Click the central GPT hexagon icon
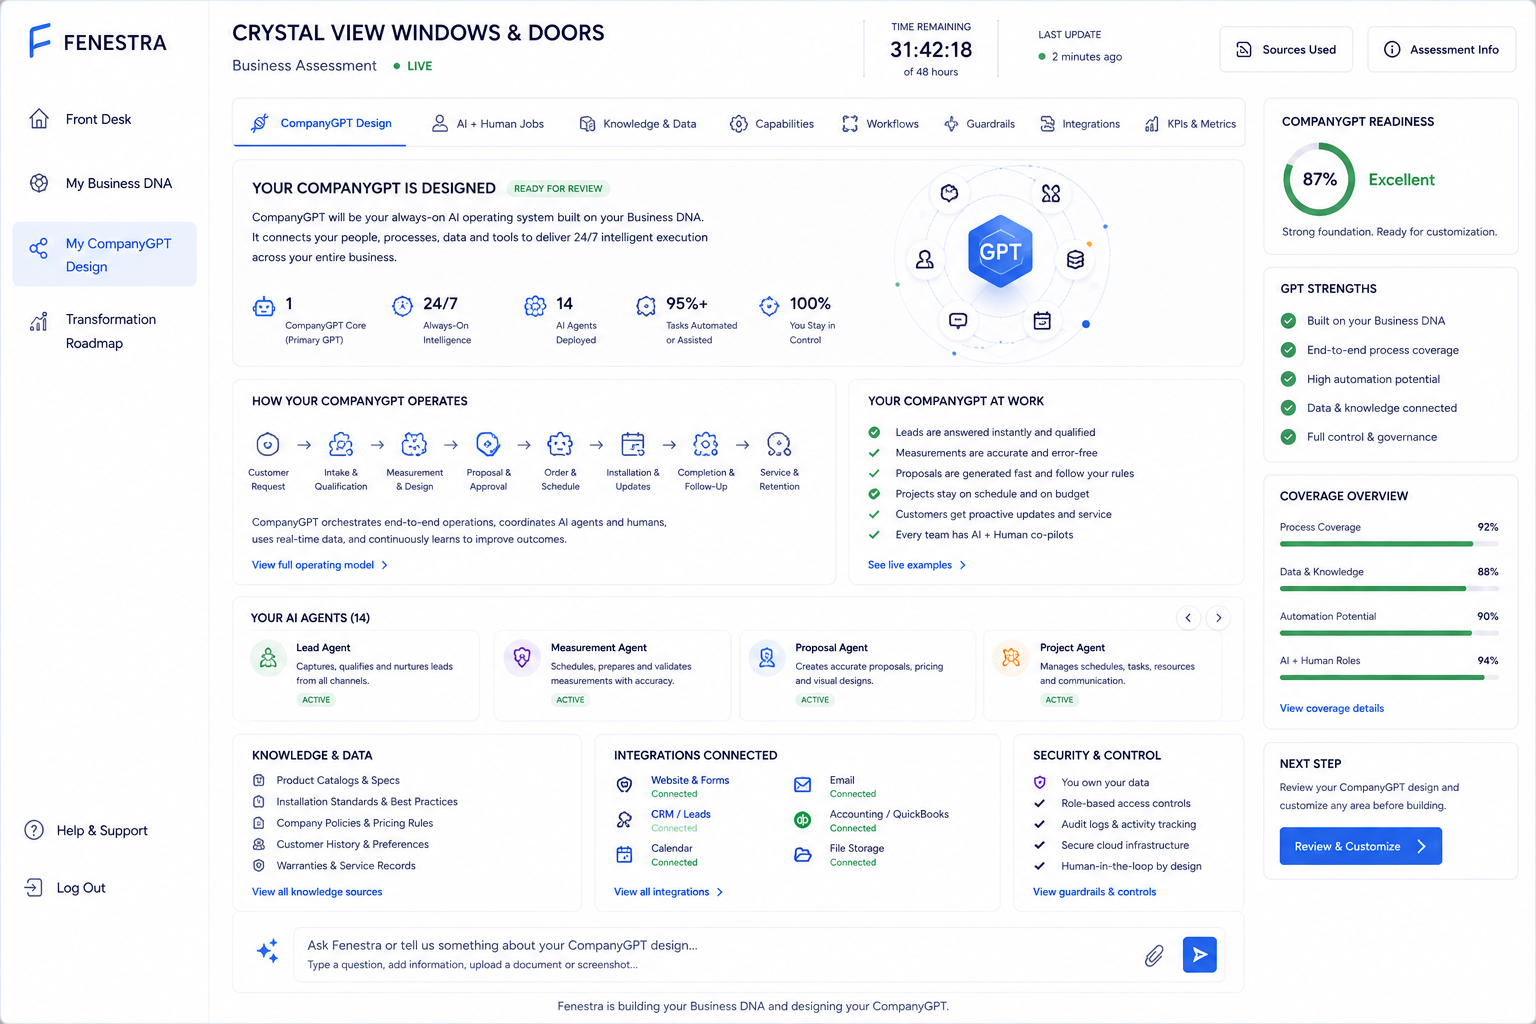Image resolution: width=1536 pixels, height=1024 pixels. [x=1000, y=251]
